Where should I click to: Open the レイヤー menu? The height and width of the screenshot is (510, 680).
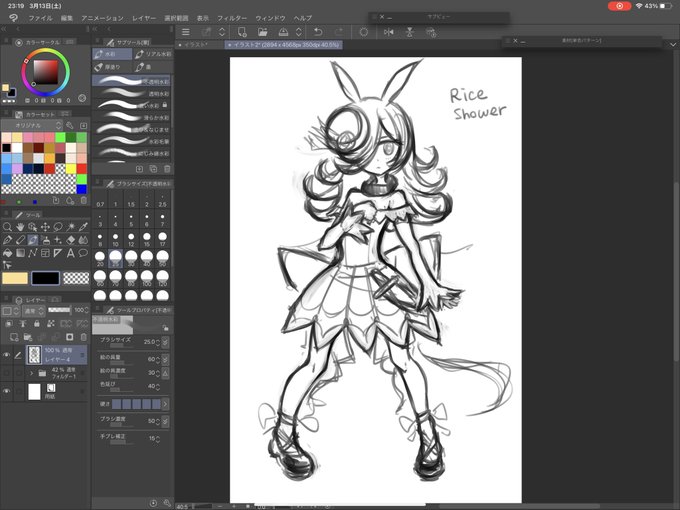[x=144, y=18]
